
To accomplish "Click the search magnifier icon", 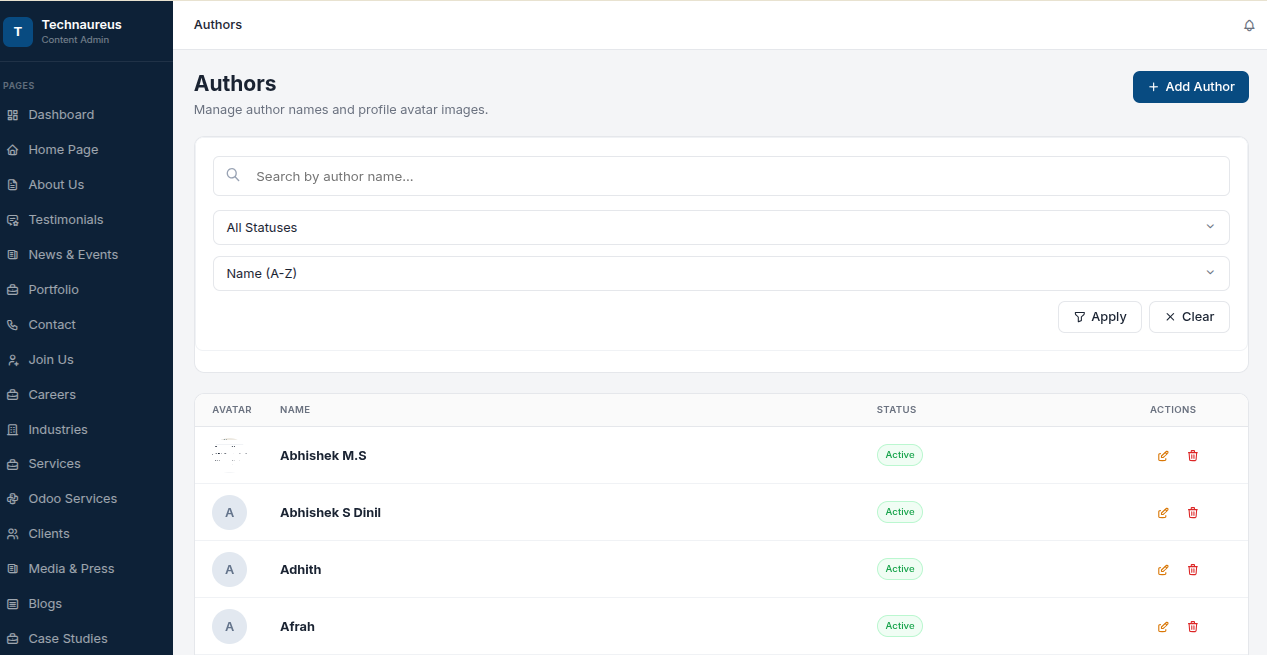I will (x=233, y=175).
